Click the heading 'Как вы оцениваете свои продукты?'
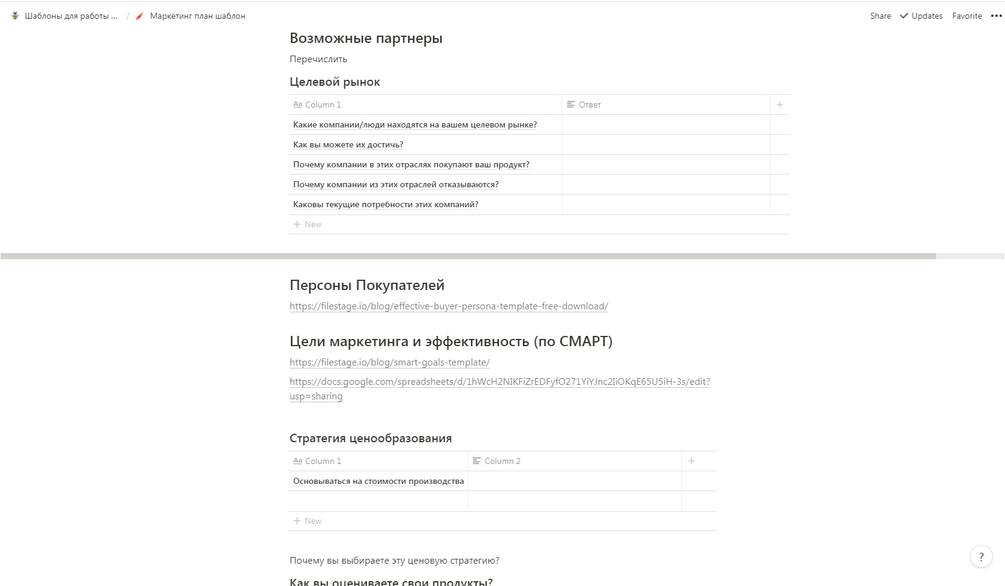Screen dimensions: 1005x586 [x=391, y=582]
